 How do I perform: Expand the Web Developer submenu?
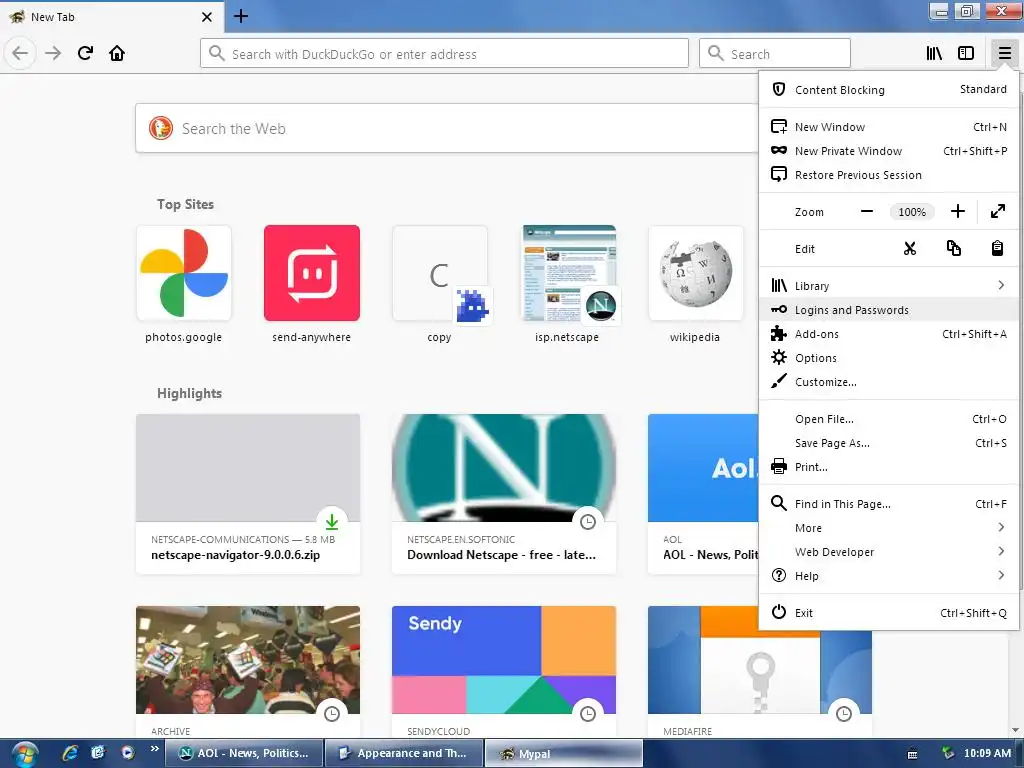point(889,552)
